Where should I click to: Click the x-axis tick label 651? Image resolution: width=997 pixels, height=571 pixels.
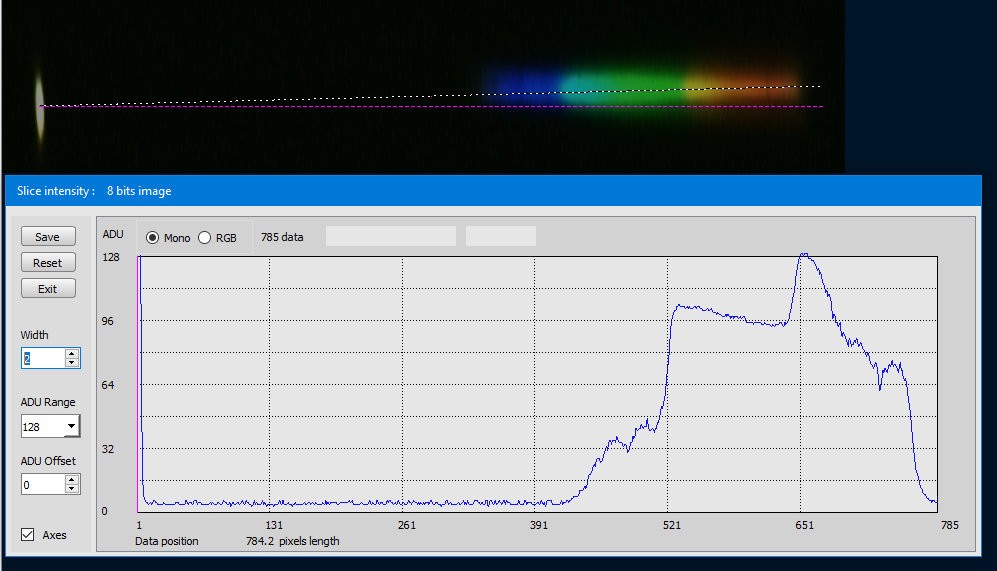coord(804,525)
